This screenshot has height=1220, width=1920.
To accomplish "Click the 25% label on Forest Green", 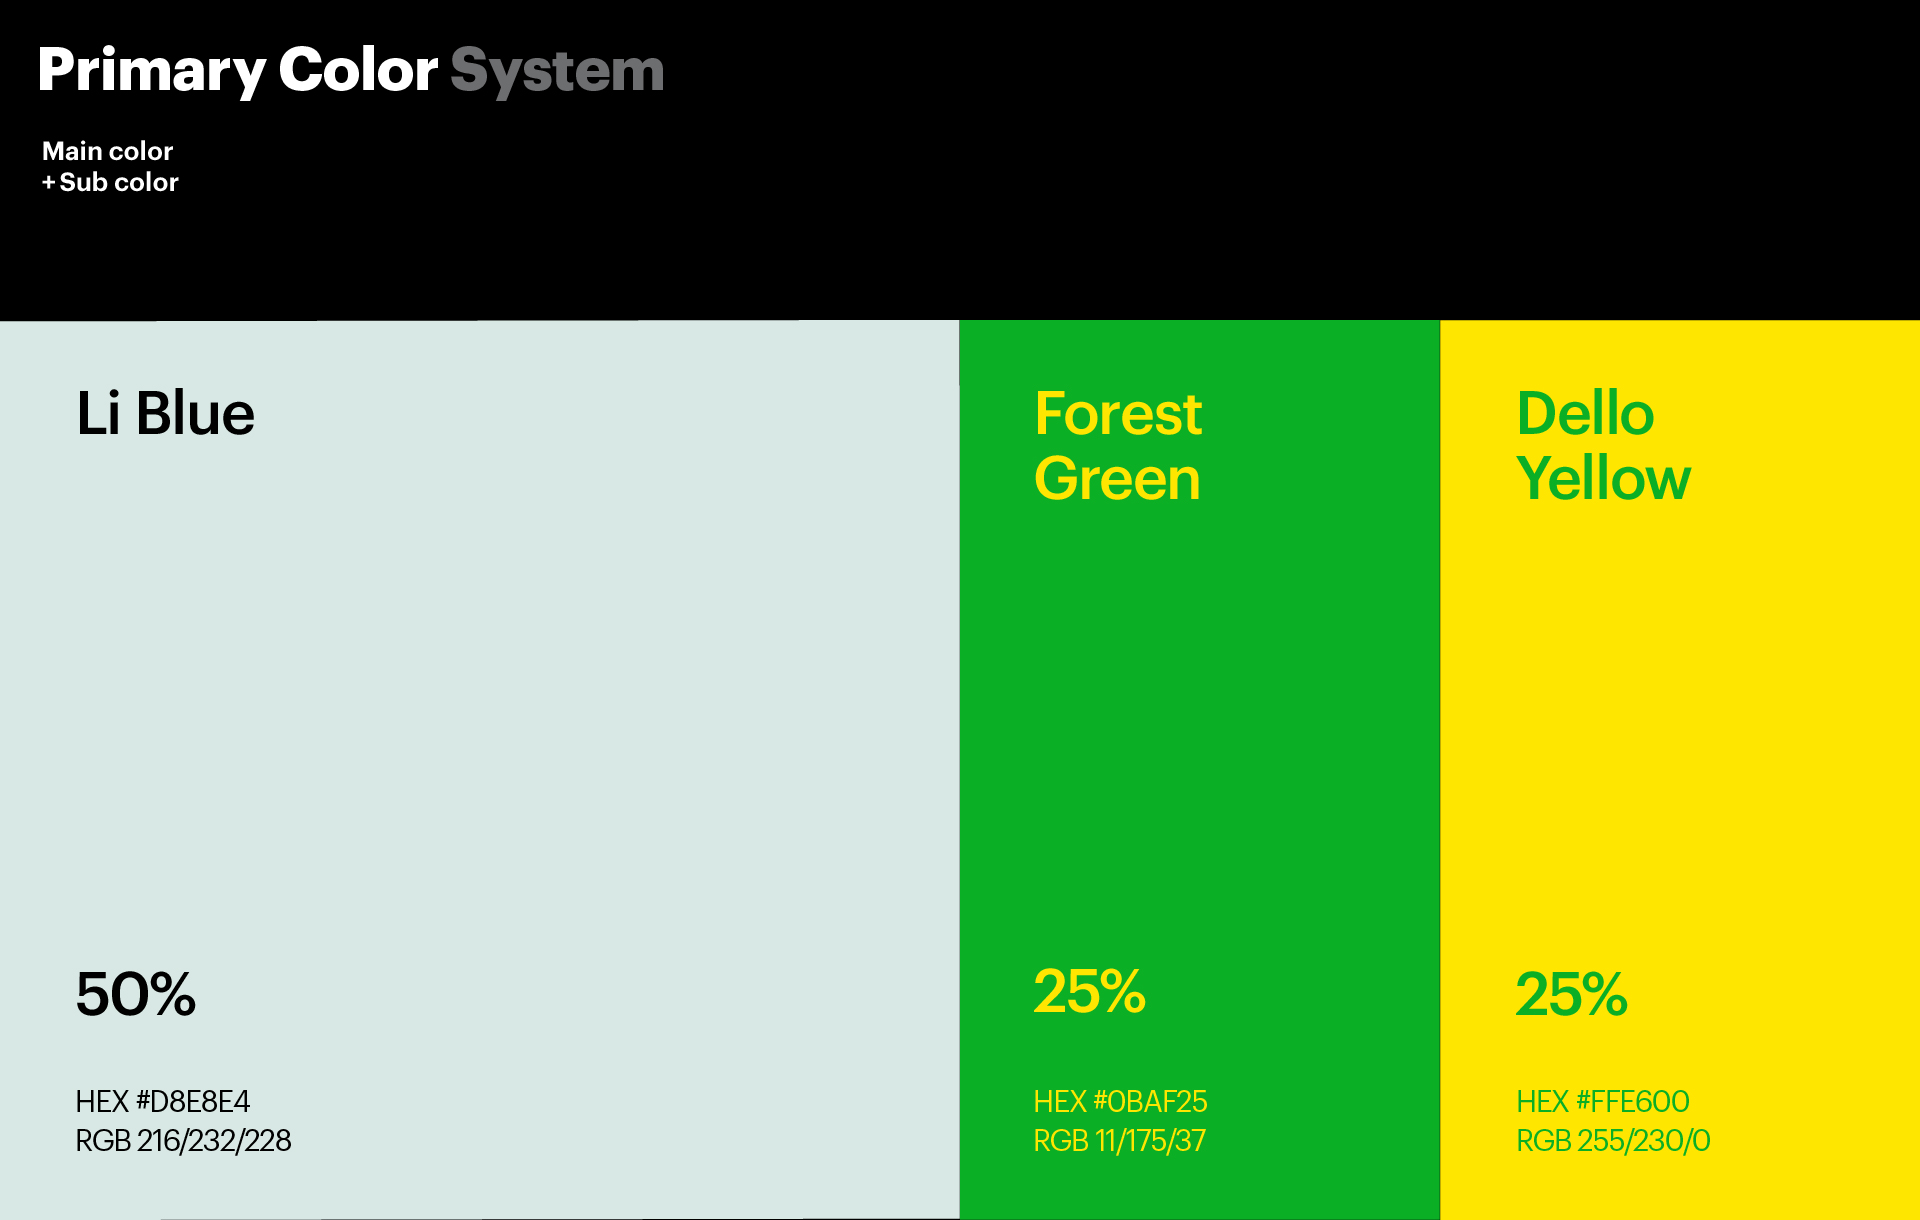I will coord(1090,991).
